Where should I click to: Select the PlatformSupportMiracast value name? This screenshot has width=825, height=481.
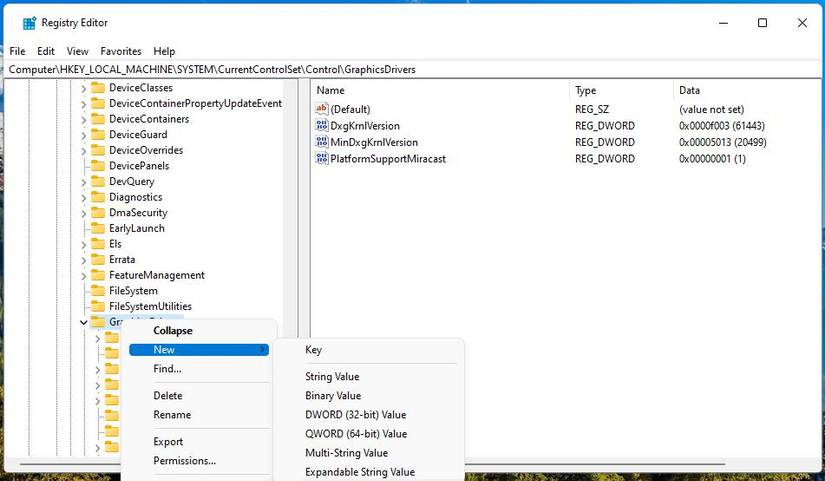point(388,158)
